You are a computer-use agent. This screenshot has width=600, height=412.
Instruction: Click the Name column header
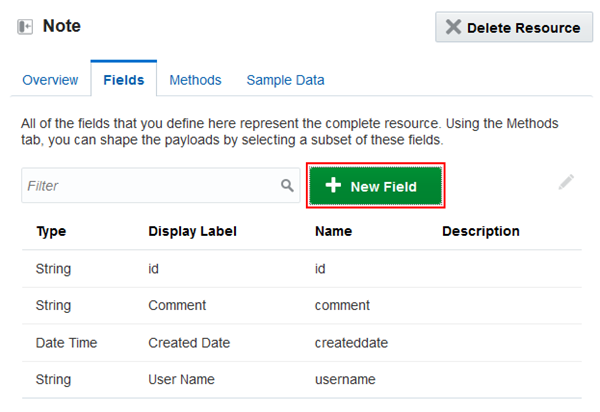click(x=333, y=231)
